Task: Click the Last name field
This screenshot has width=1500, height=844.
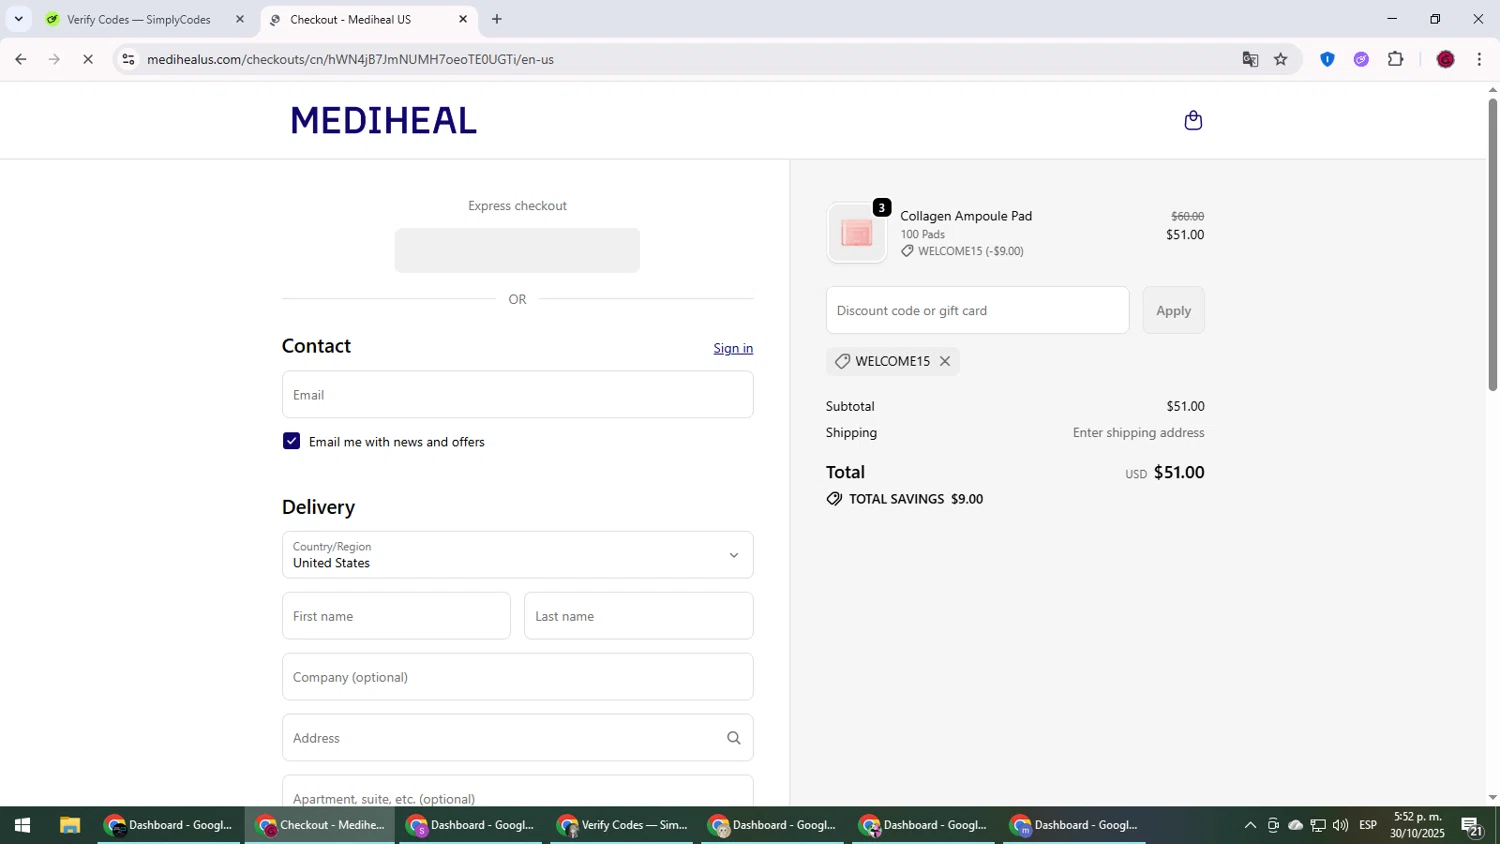Action: pos(638,616)
